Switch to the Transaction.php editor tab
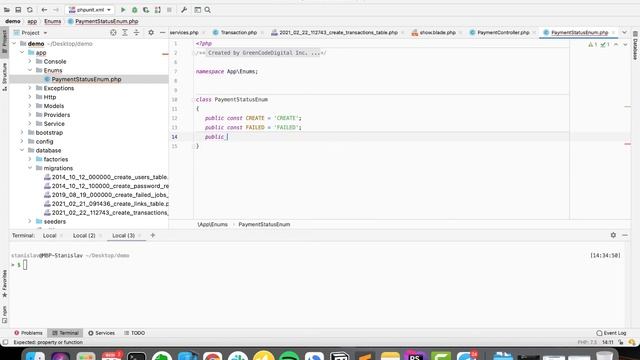 pyautogui.click(x=238, y=32)
